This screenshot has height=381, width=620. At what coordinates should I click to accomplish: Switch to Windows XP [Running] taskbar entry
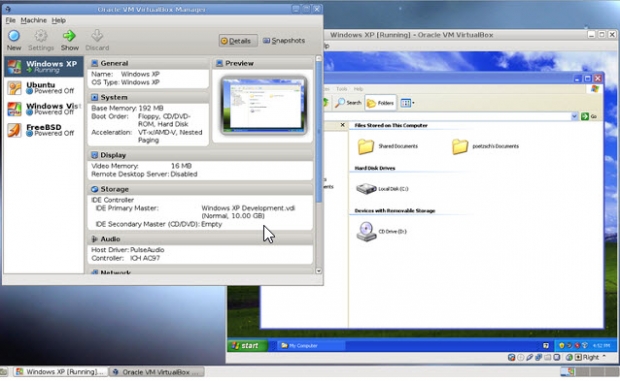61,372
